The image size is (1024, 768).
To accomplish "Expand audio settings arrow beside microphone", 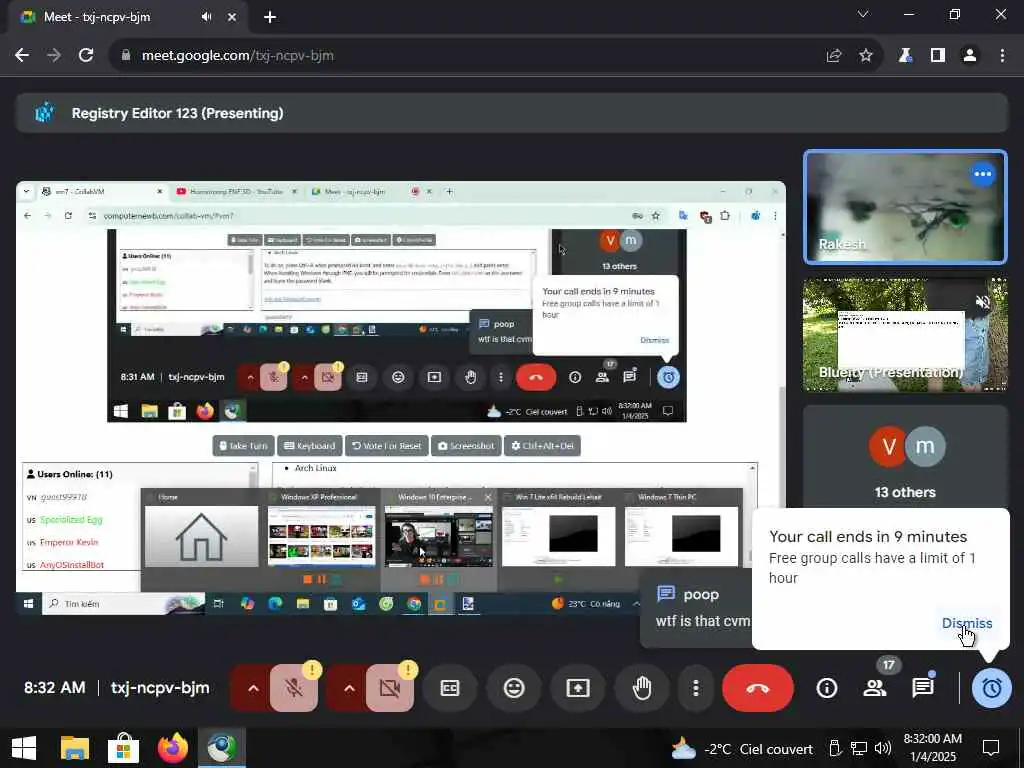I will click(x=253, y=688).
